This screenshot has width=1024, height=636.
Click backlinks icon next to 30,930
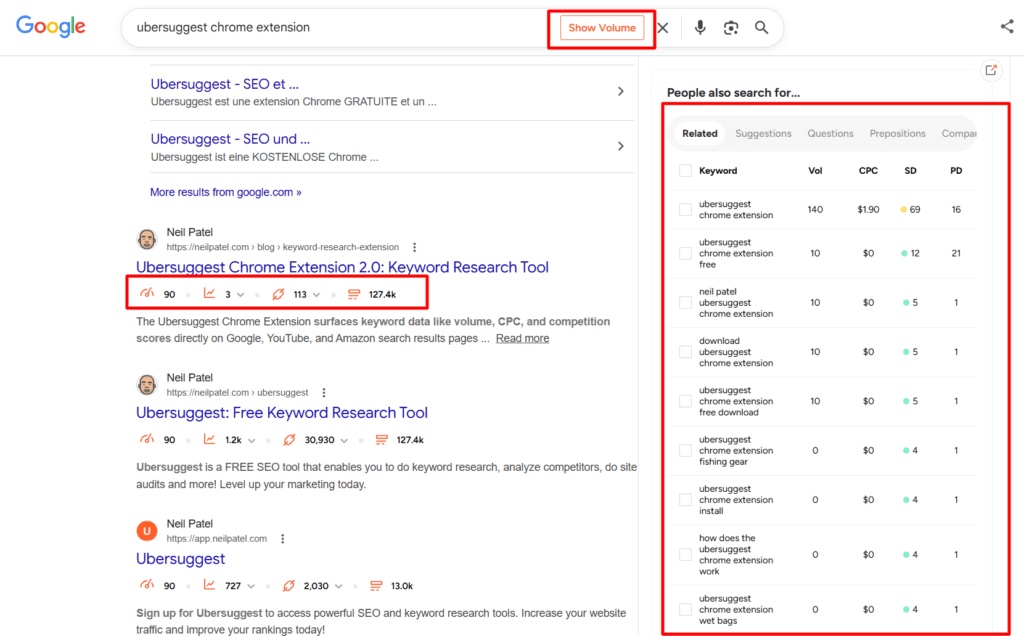(x=289, y=440)
